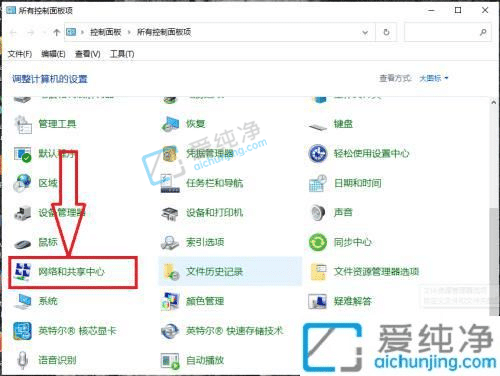Expand the address bar history dropdown
500x376 pixels.
tap(365, 32)
